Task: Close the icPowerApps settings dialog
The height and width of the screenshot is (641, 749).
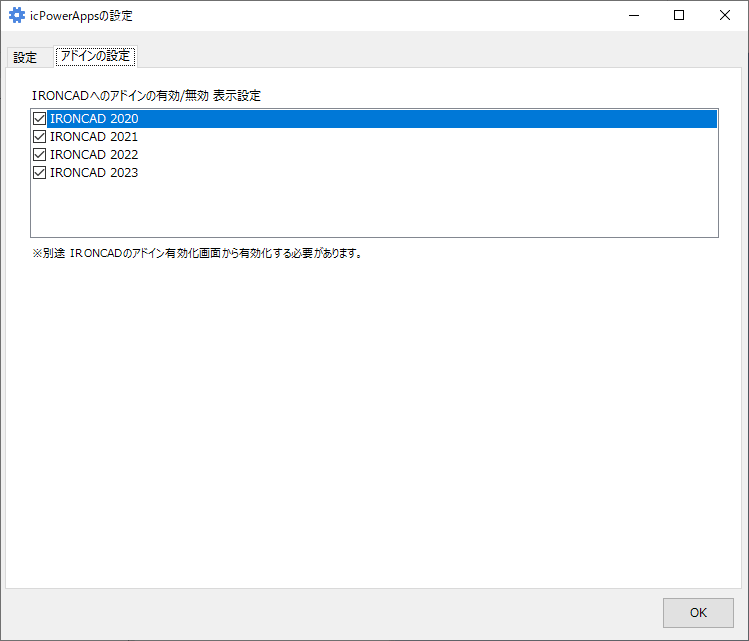Action: point(725,15)
